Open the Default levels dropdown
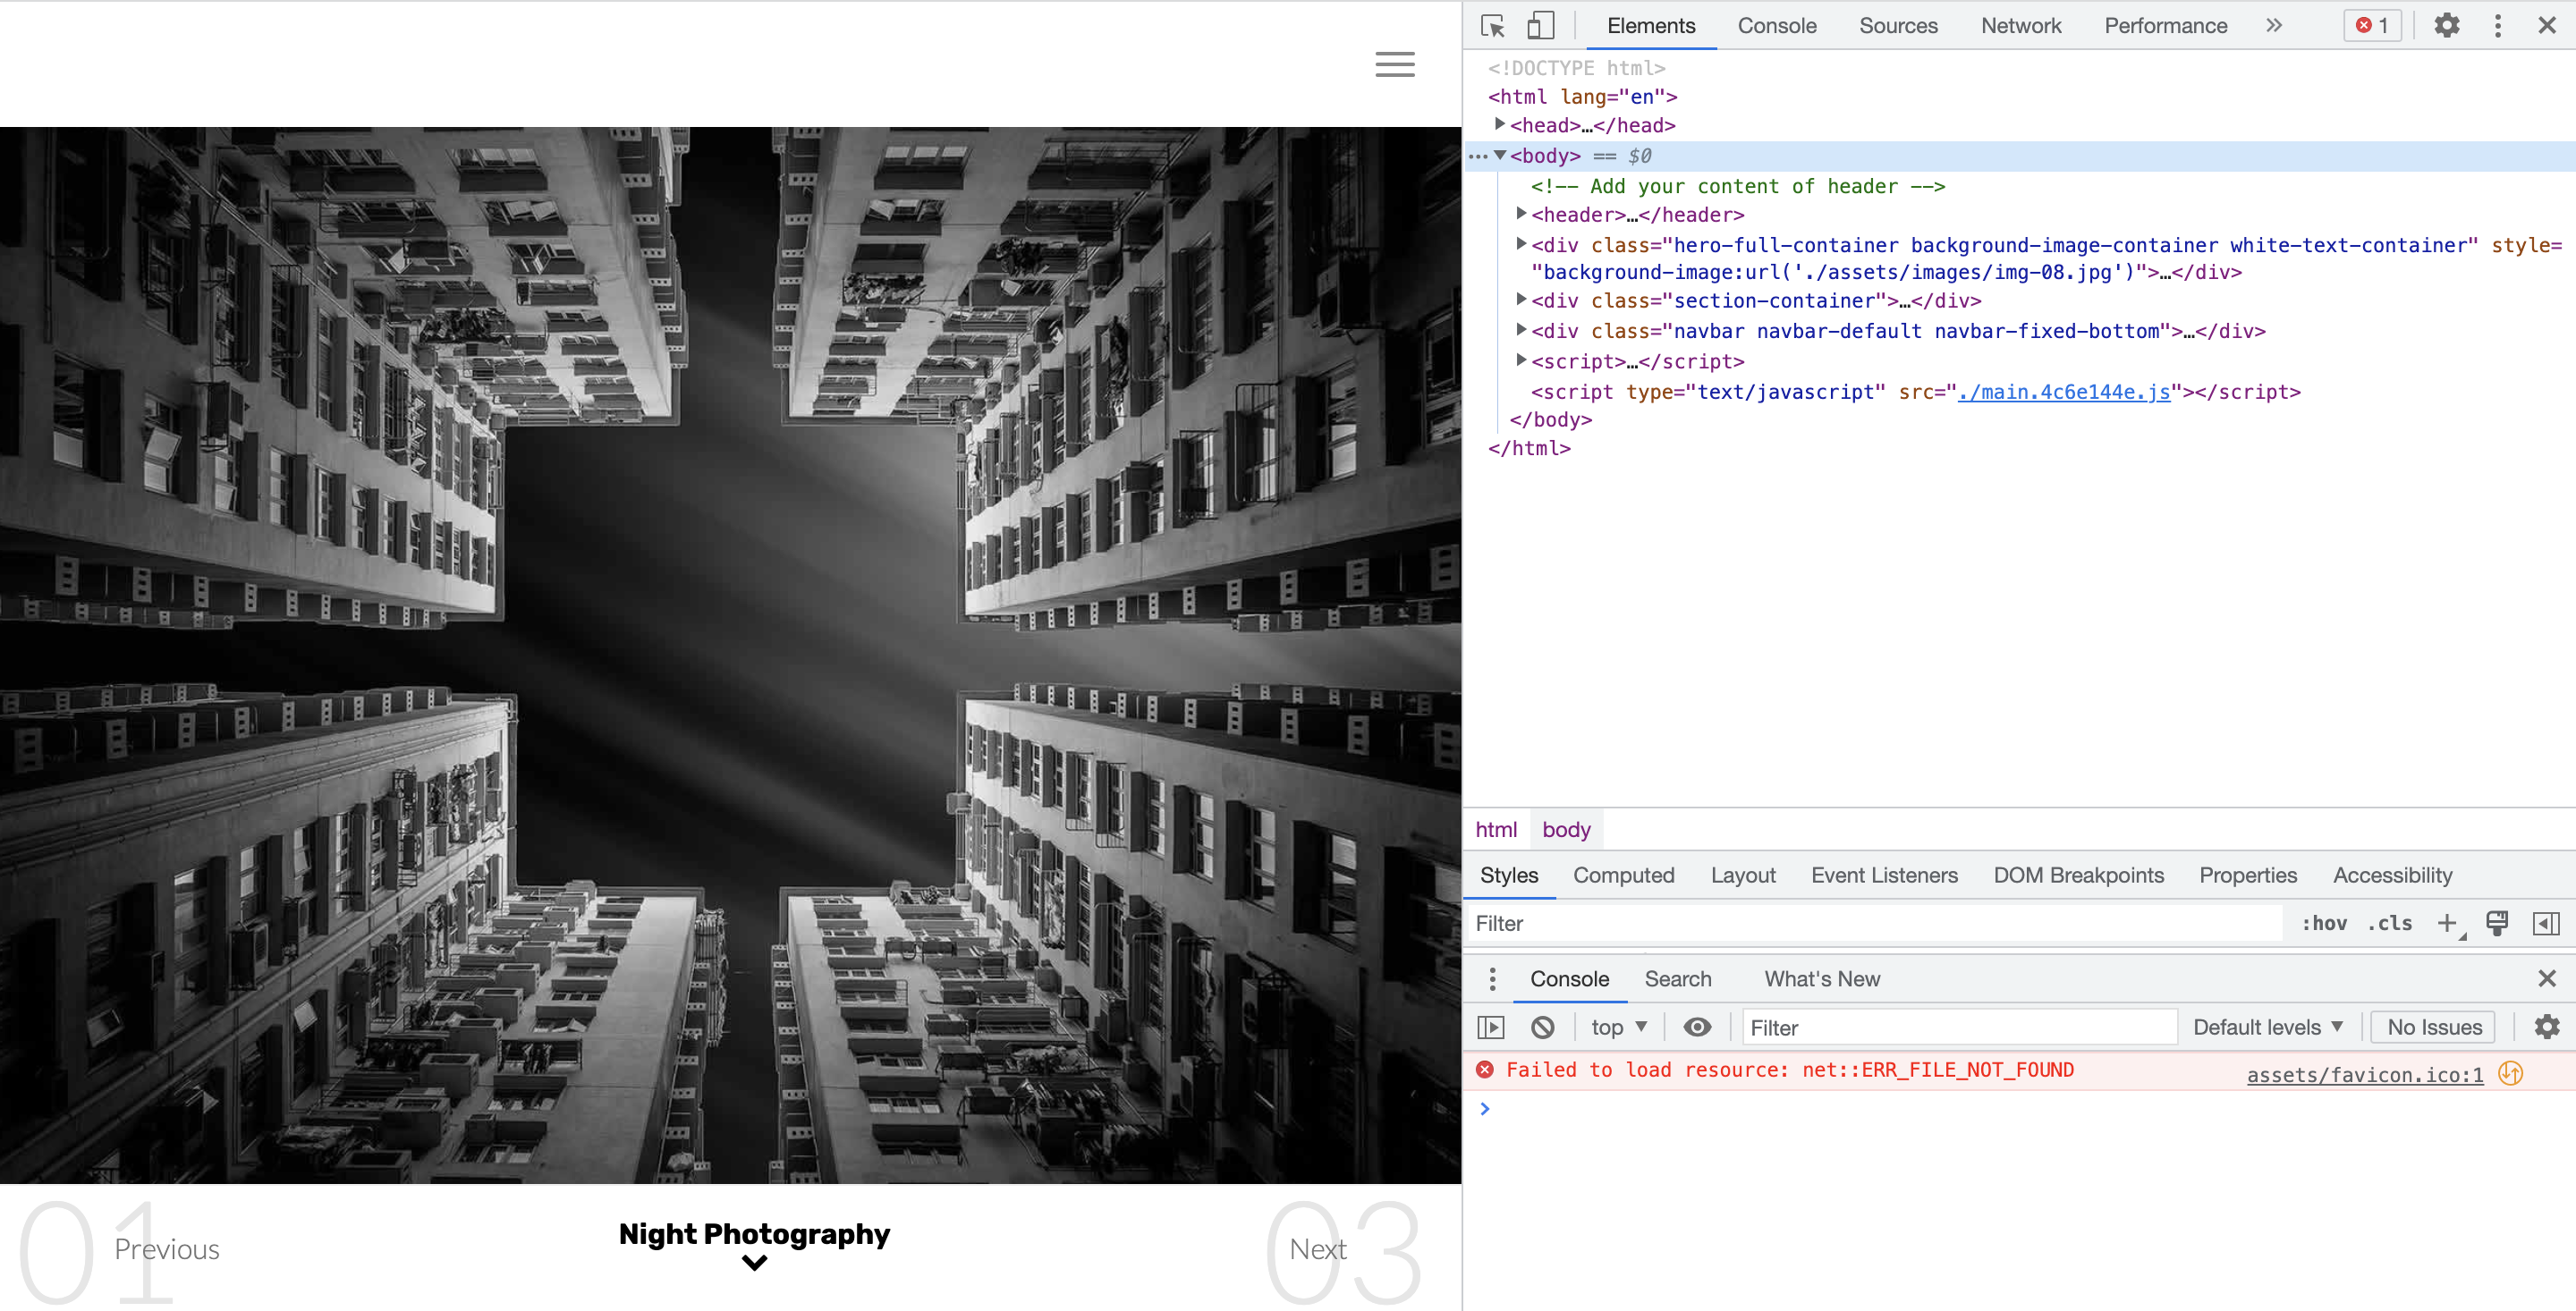This screenshot has height=1311, width=2576. tap(2267, 1027)
